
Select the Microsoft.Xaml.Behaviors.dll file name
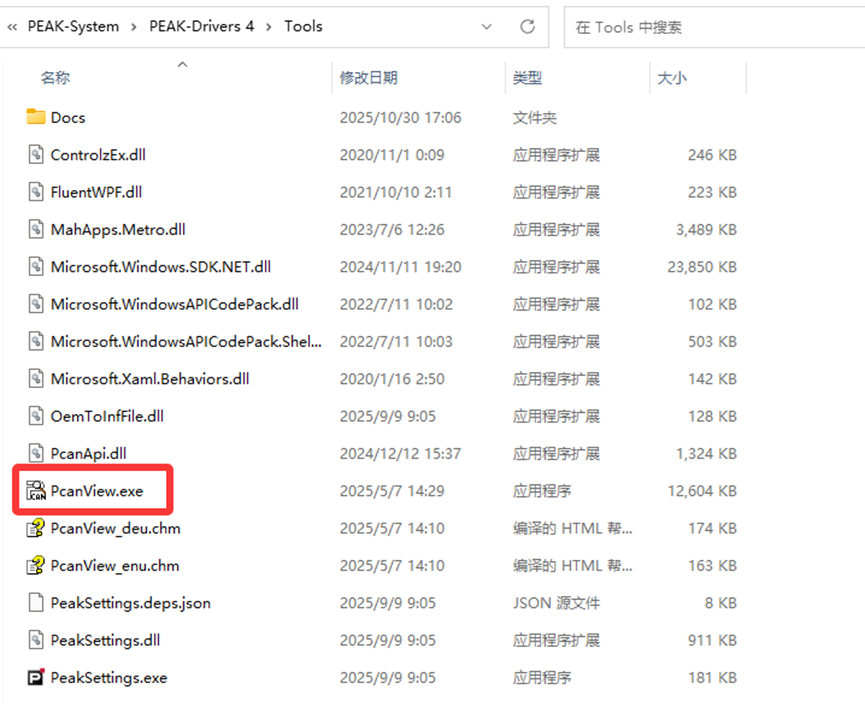150,379
